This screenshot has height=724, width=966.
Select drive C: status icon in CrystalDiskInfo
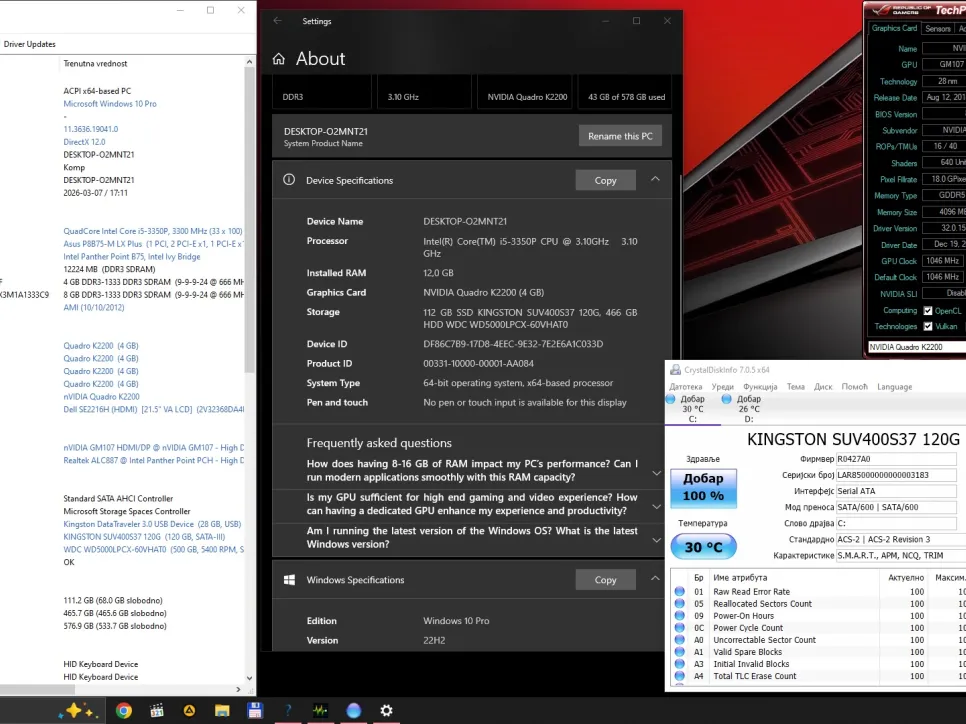(x=671, y=399)
